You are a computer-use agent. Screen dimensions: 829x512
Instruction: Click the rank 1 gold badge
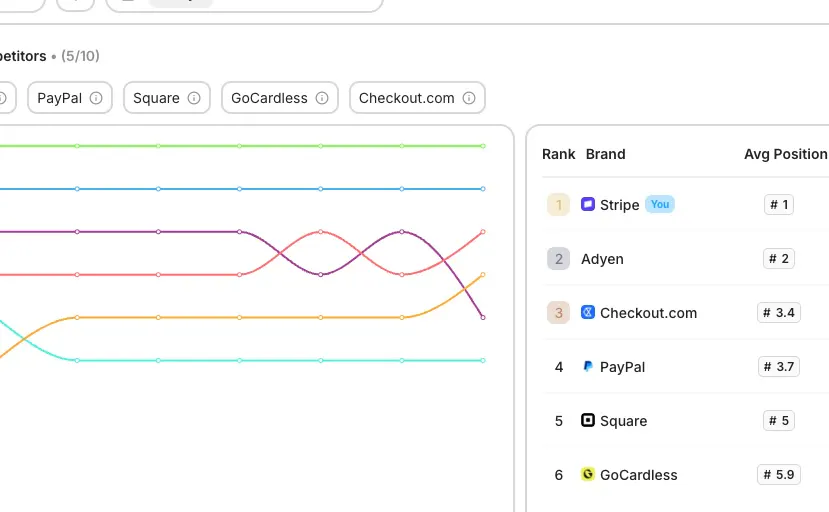(558, 205)
